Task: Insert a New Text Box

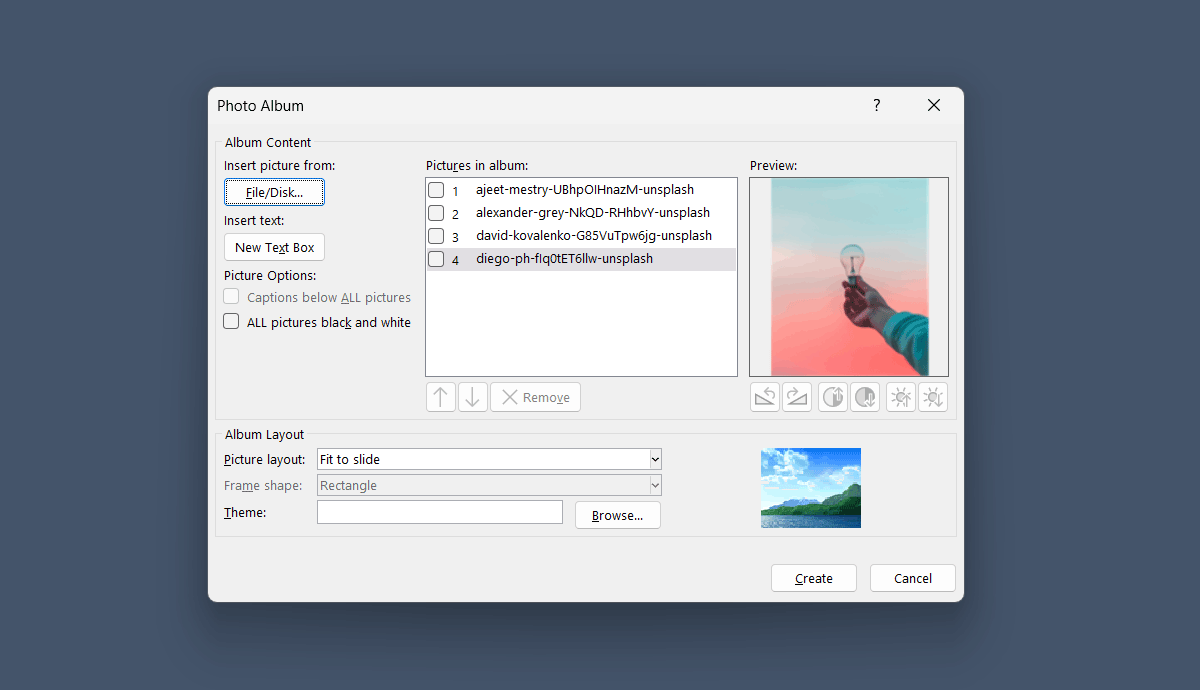Action: click(274, 247)
